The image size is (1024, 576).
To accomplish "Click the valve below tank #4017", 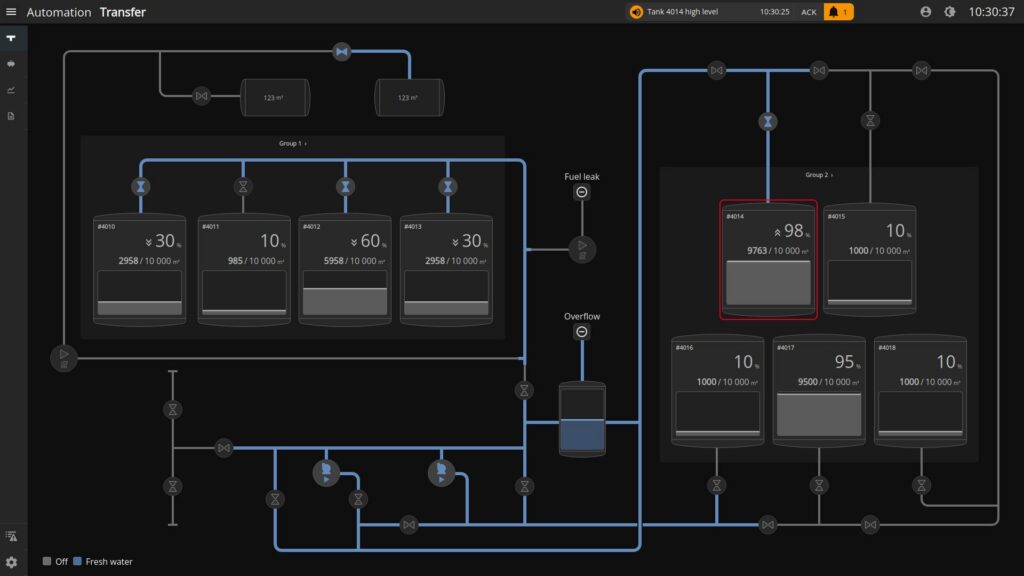I will [x=819, y=485].
